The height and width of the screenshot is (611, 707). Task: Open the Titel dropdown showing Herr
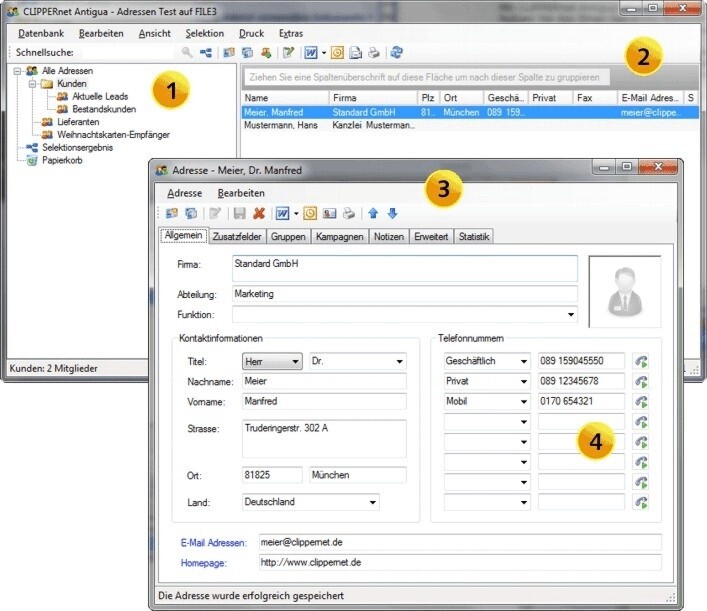[295, 361]
